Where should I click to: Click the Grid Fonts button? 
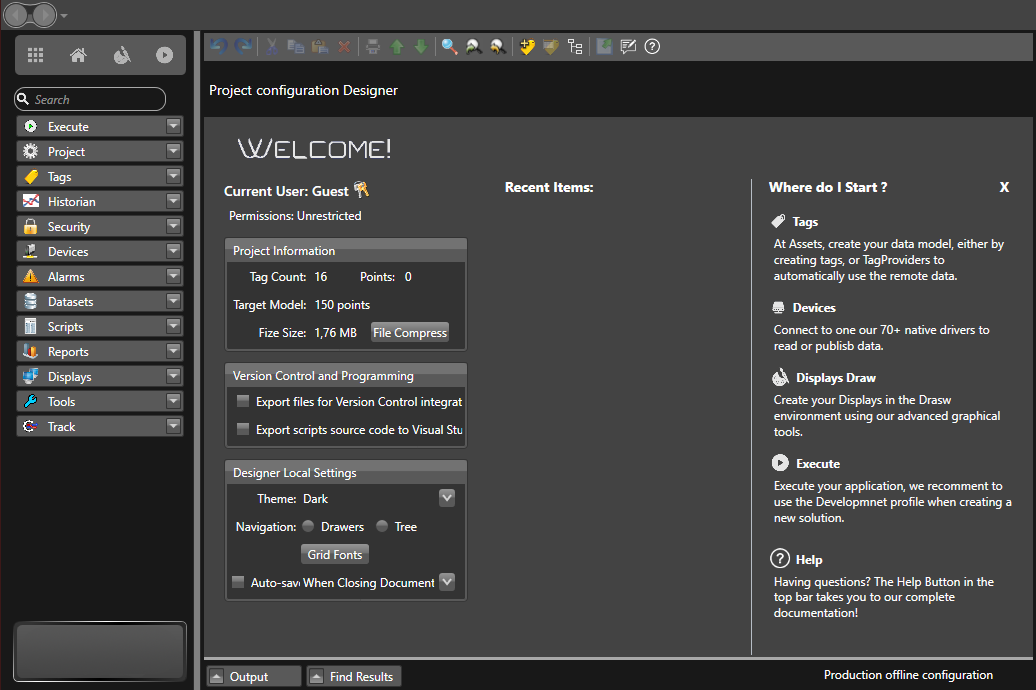click(x=335, y=555)
